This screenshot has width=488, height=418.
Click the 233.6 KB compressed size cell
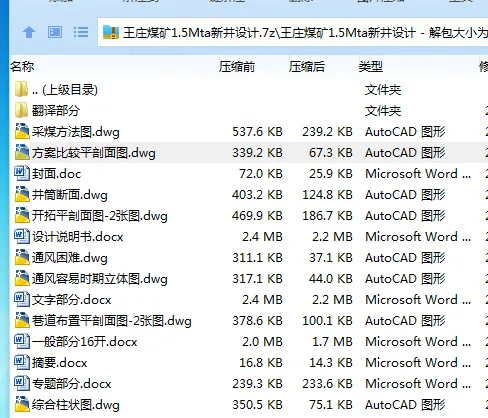tap(327, 384)
